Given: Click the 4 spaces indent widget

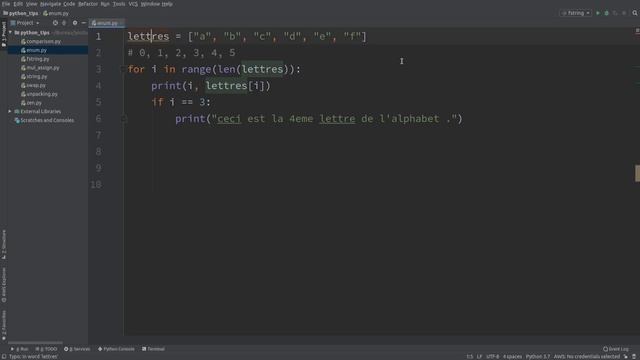Looking at the screenshot, I should 512,357.
